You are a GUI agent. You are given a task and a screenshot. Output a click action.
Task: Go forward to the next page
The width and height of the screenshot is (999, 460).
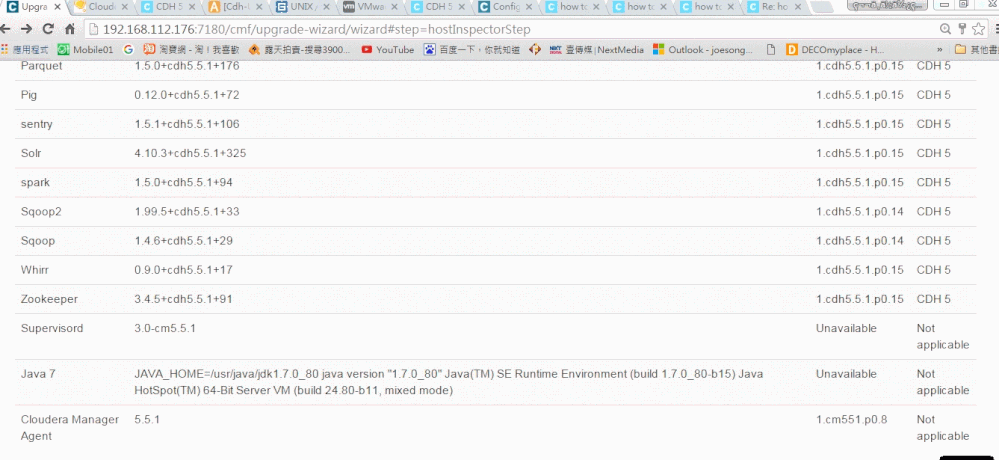coord(26,29)
